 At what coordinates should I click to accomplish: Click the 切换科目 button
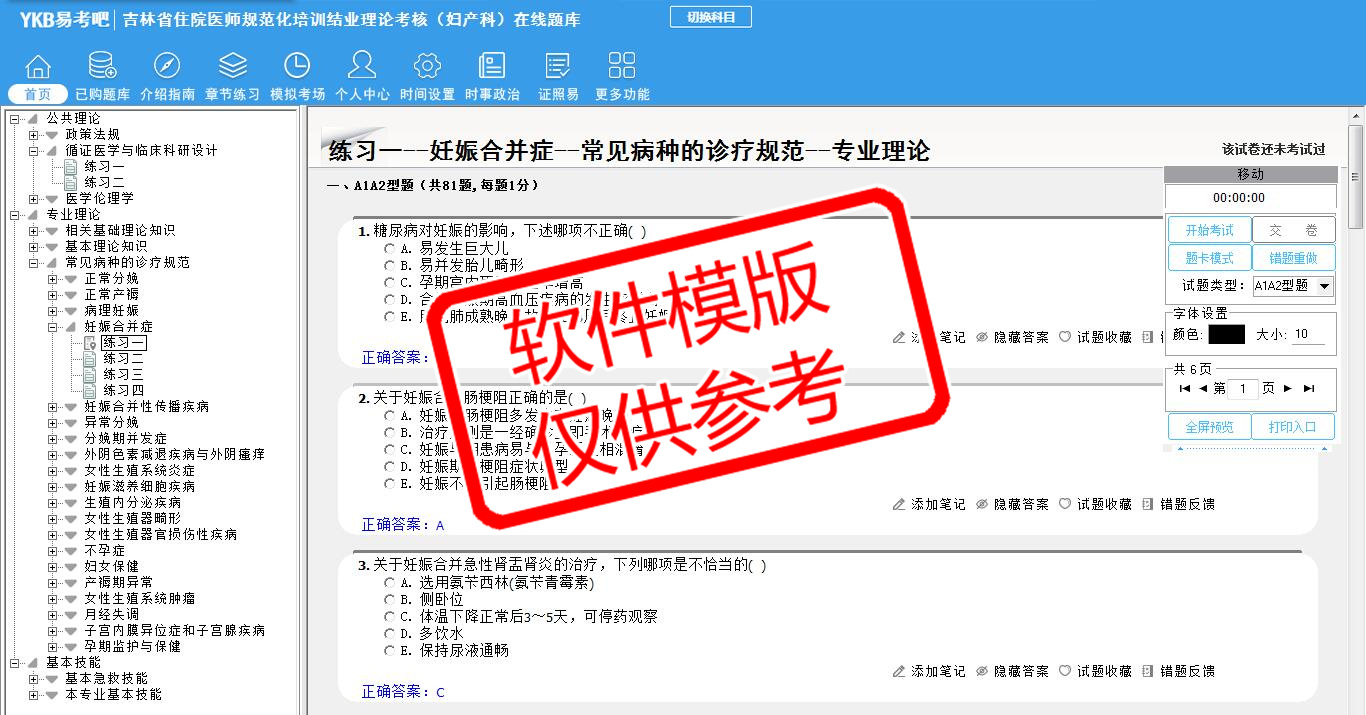tap(710, 17)
